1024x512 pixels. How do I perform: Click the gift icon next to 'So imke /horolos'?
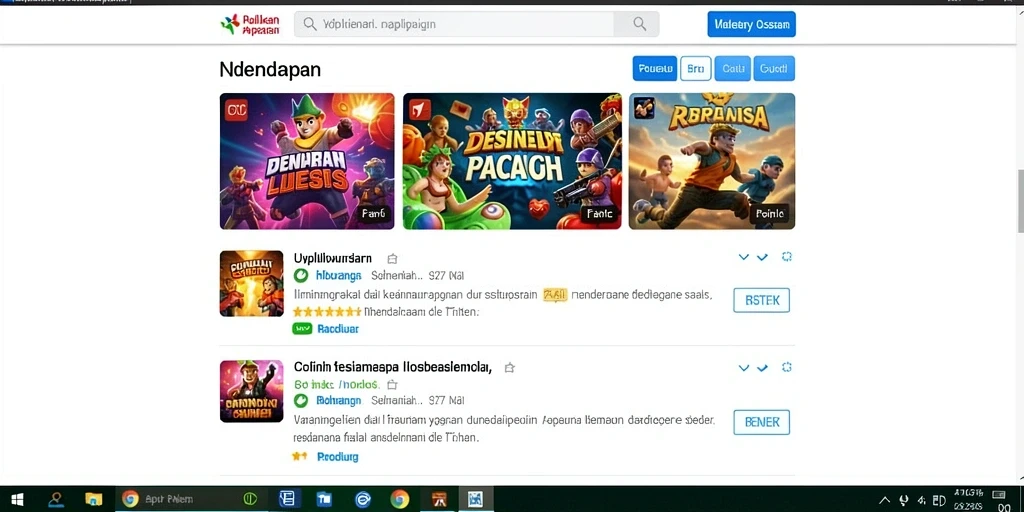point(392,385)
